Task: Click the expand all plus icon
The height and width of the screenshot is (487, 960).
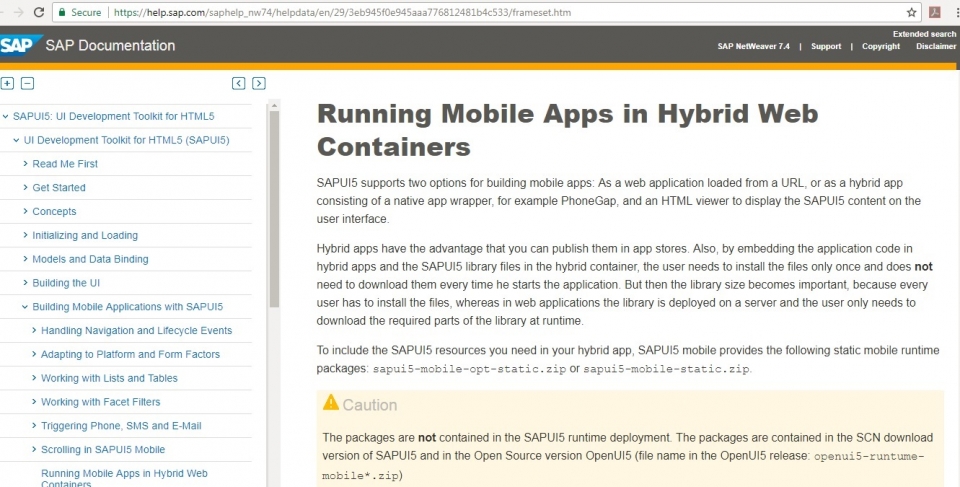Action: point(8,84)
